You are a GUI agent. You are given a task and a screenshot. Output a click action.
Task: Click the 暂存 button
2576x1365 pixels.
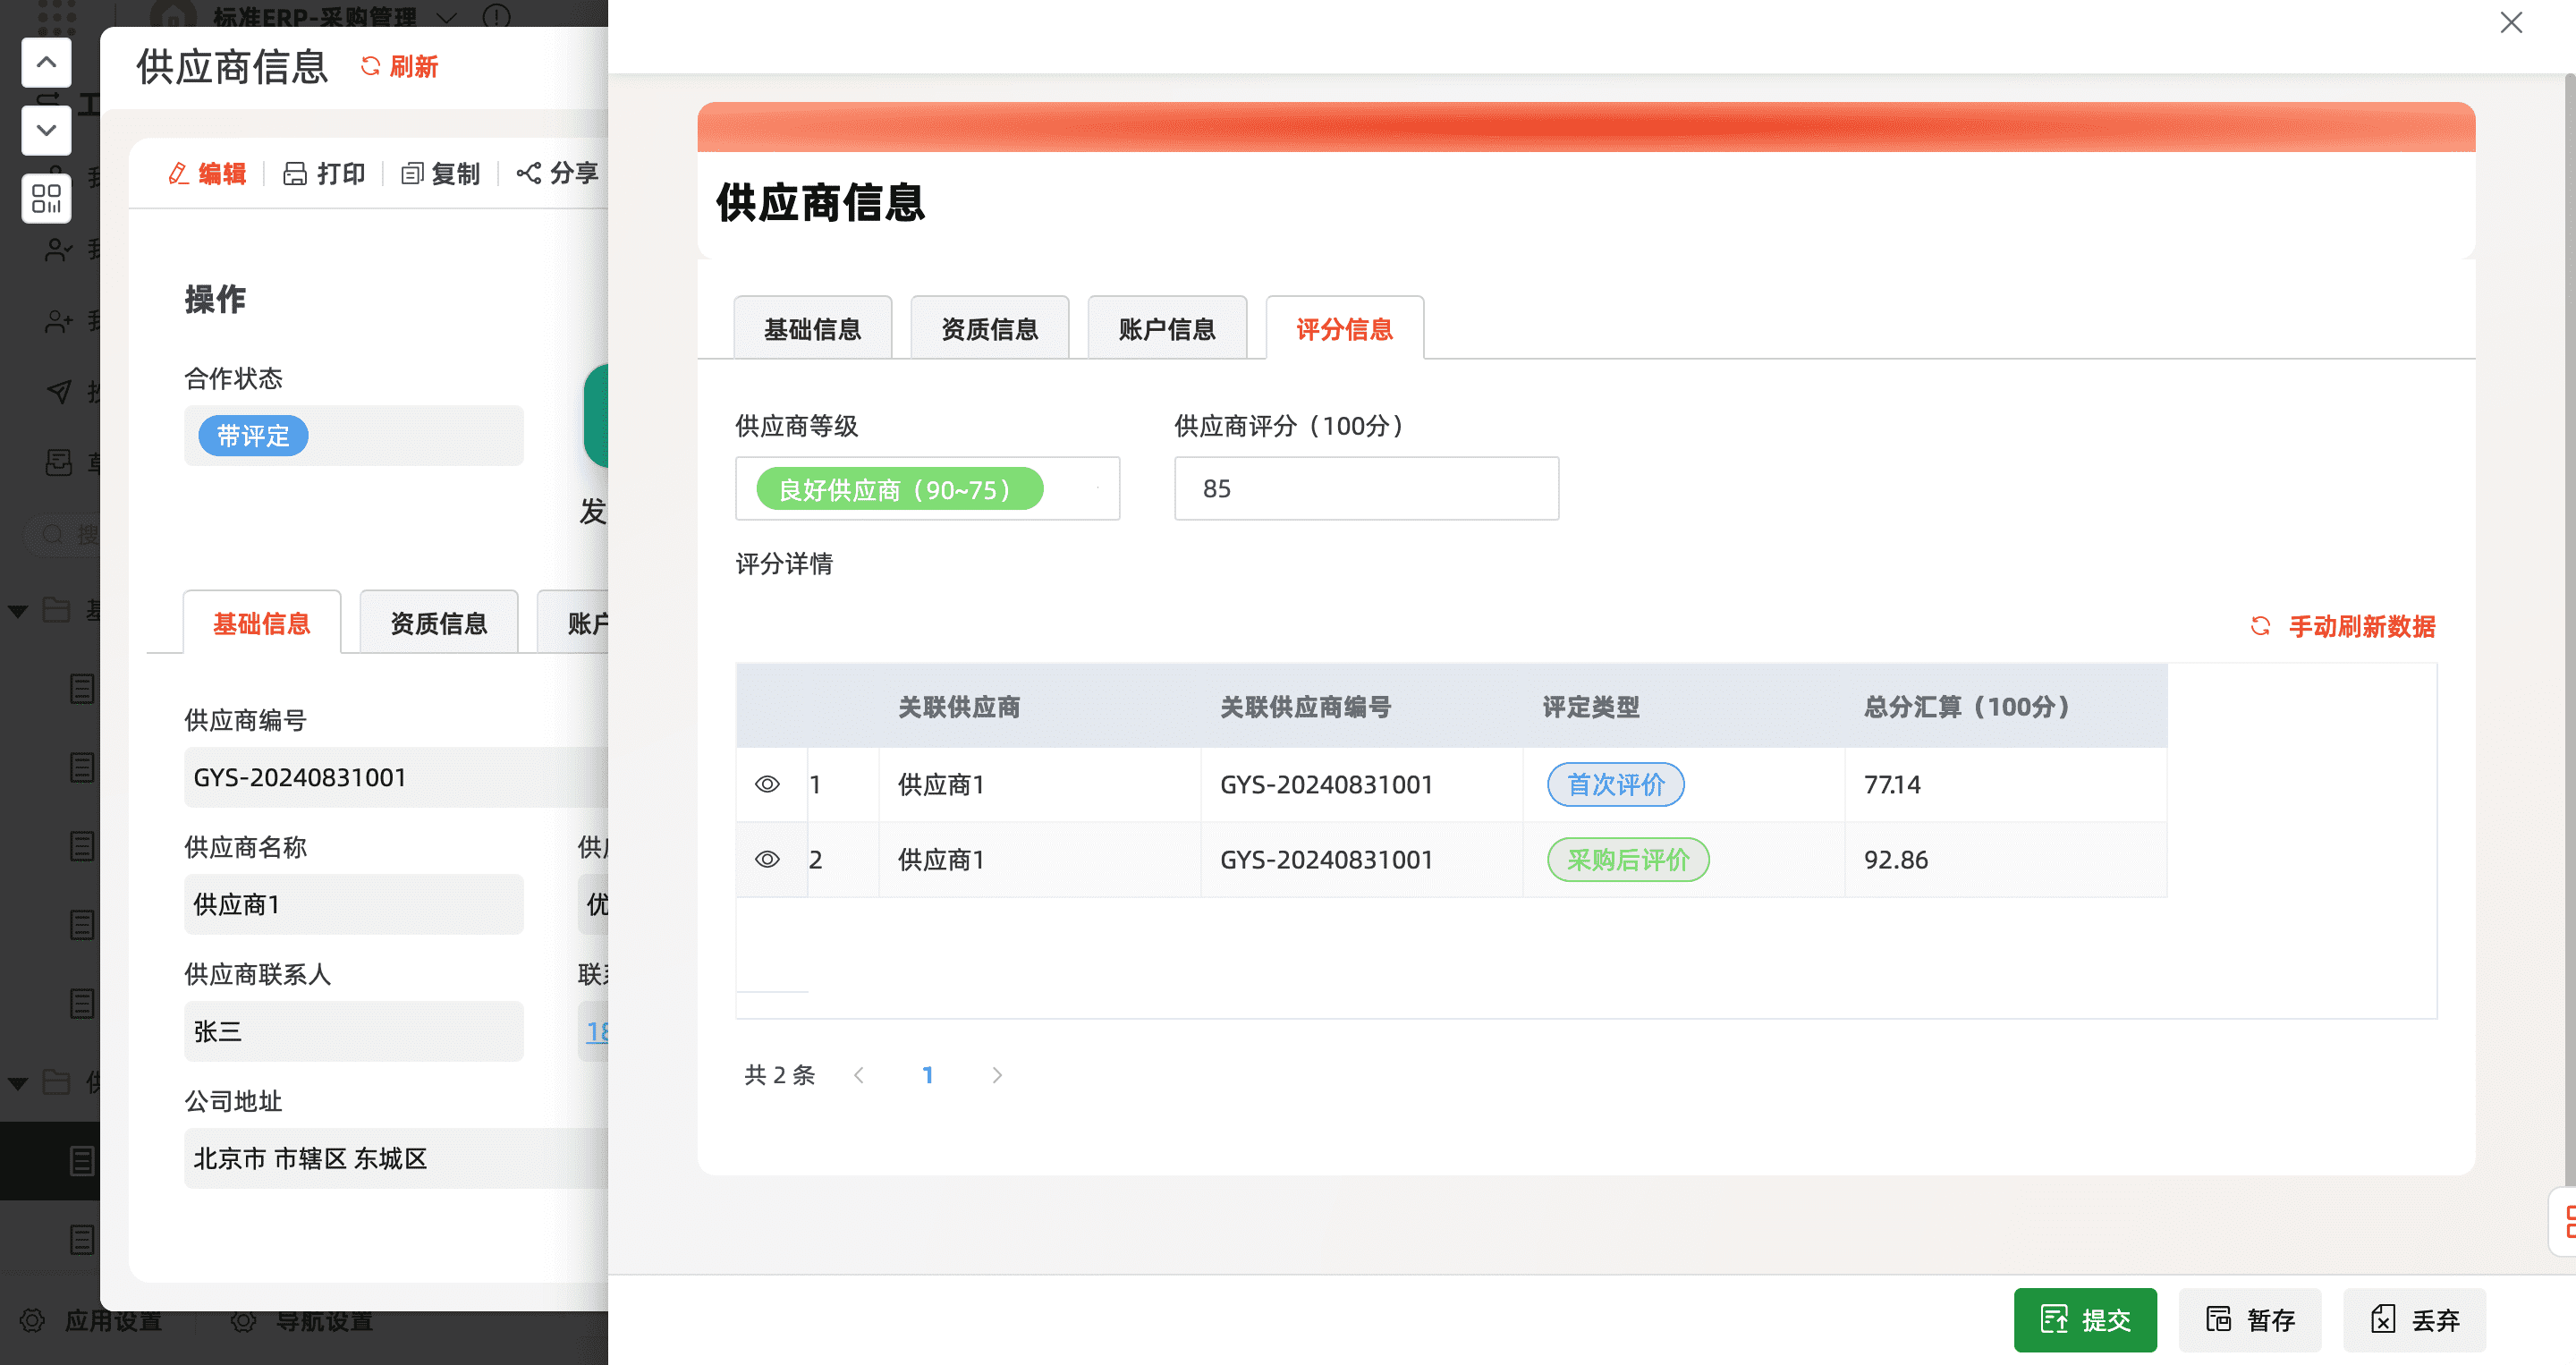click(2249, 1319)
